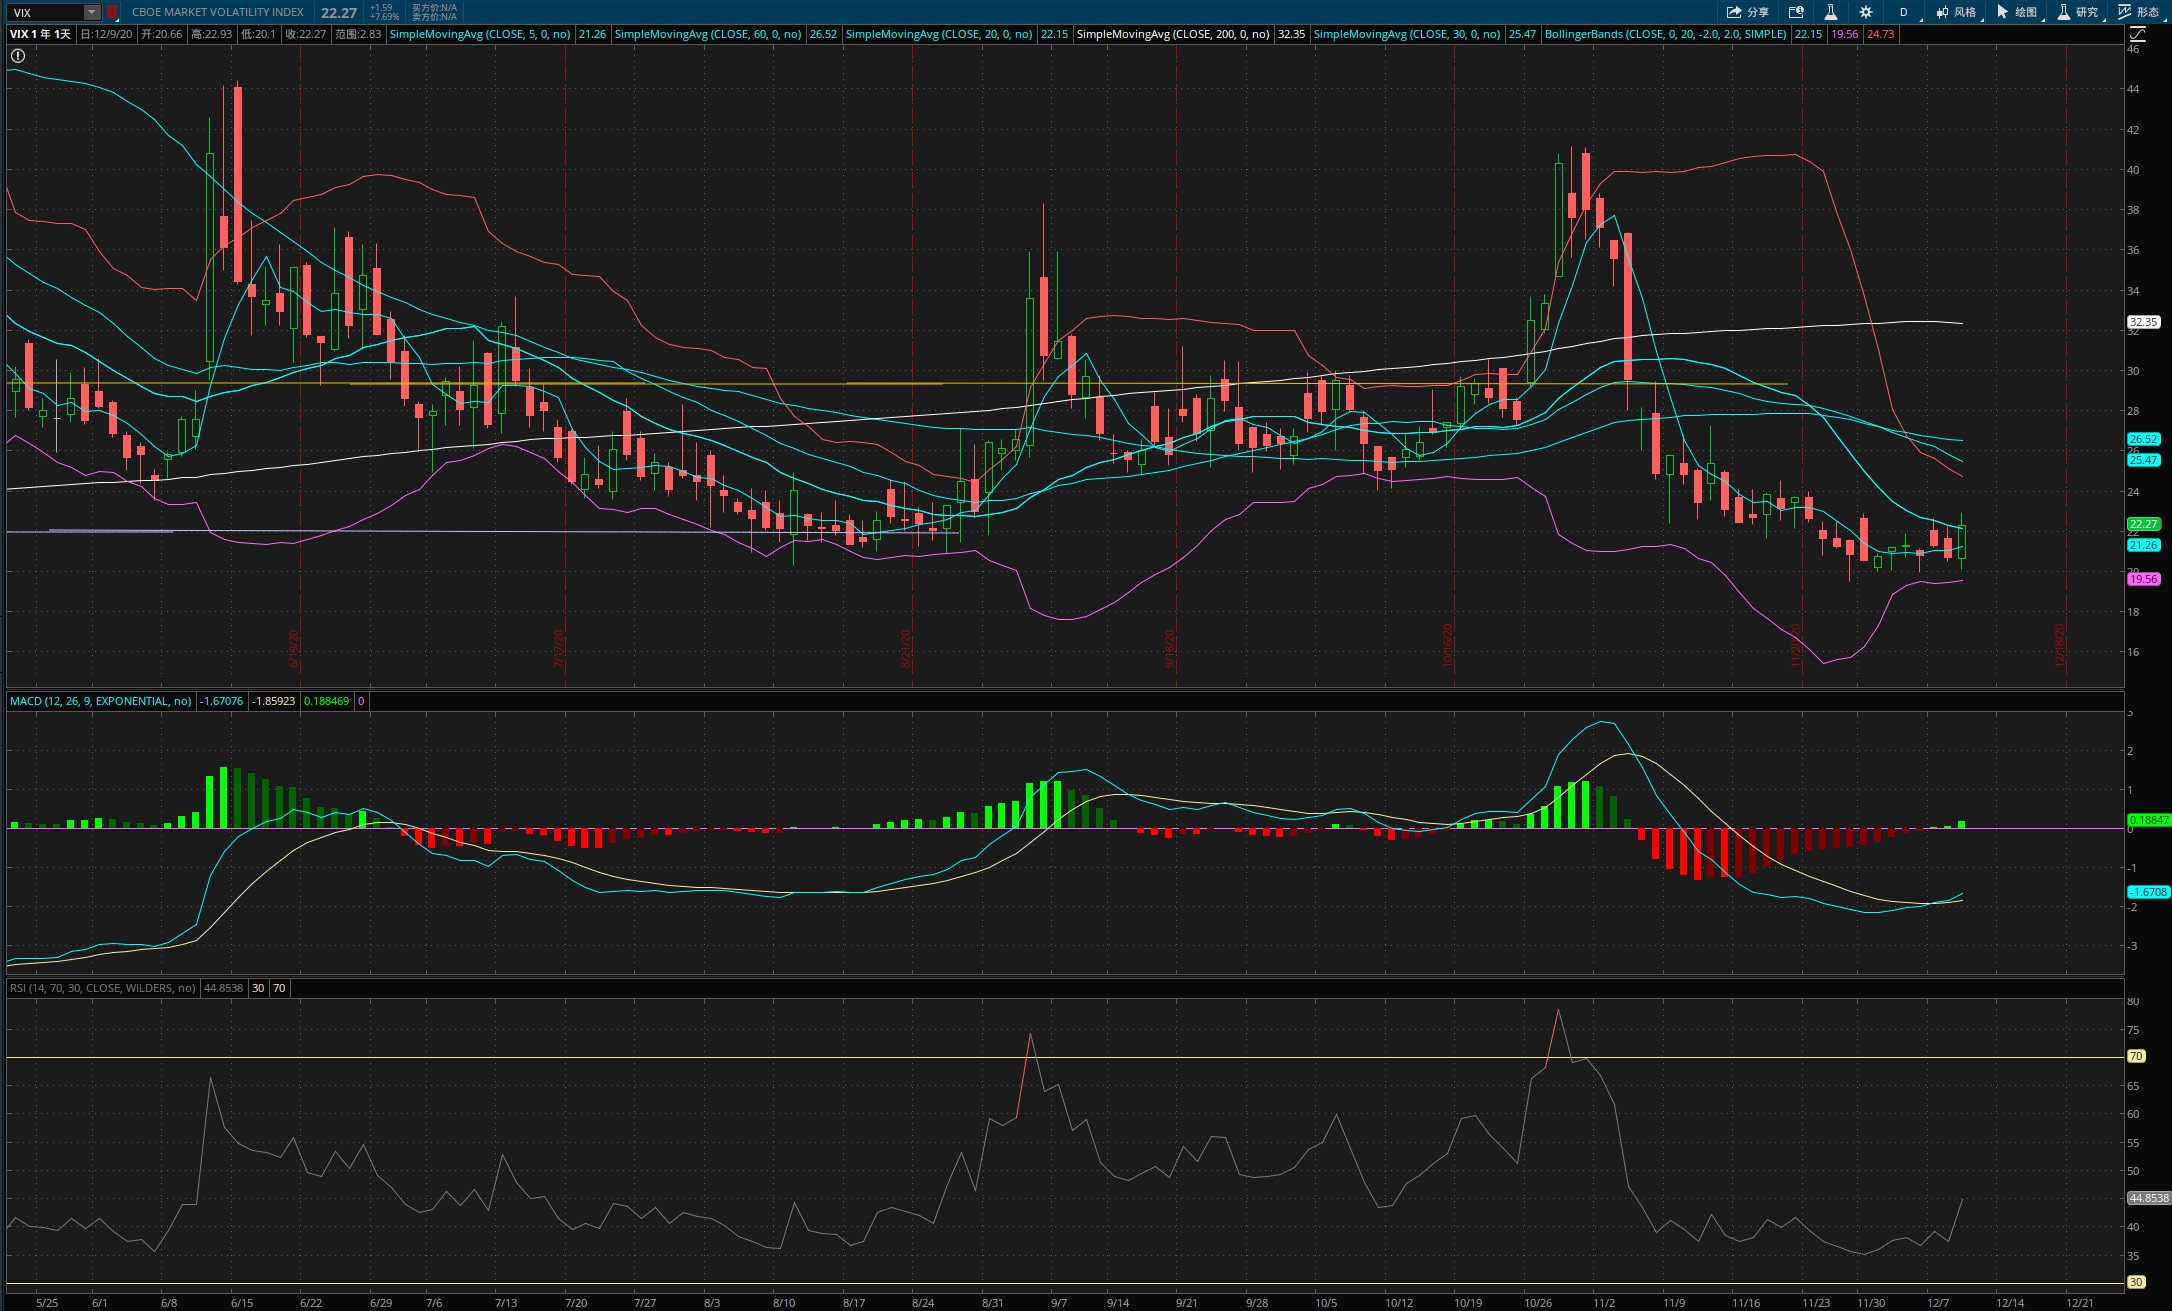Open the symbol info card icon

[1796, 12]
